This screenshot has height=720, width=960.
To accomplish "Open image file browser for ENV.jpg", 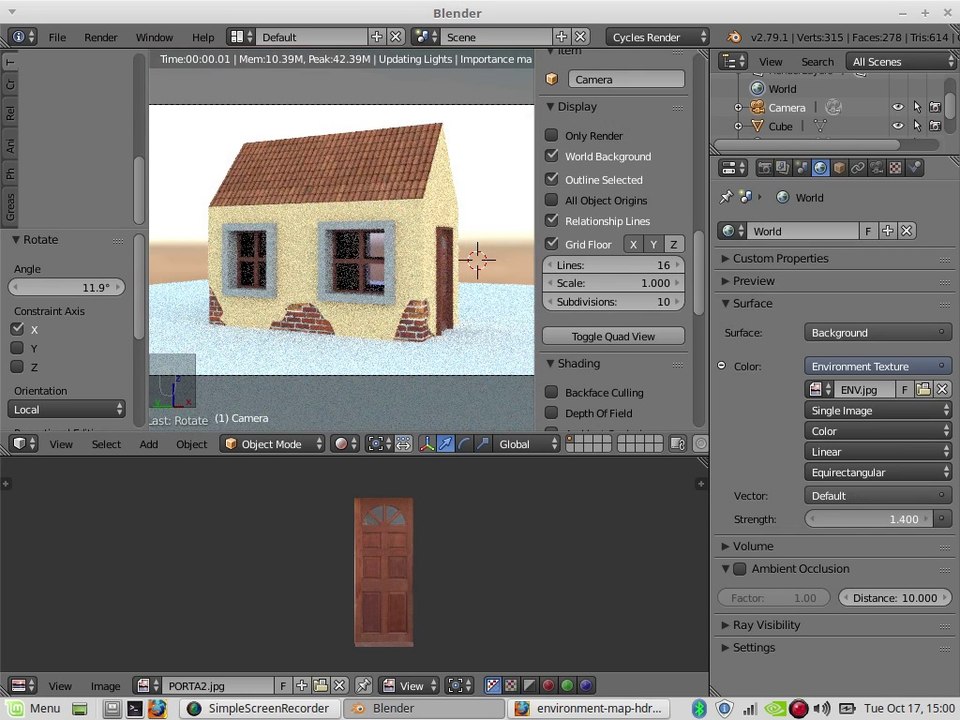I will (923, 389).
